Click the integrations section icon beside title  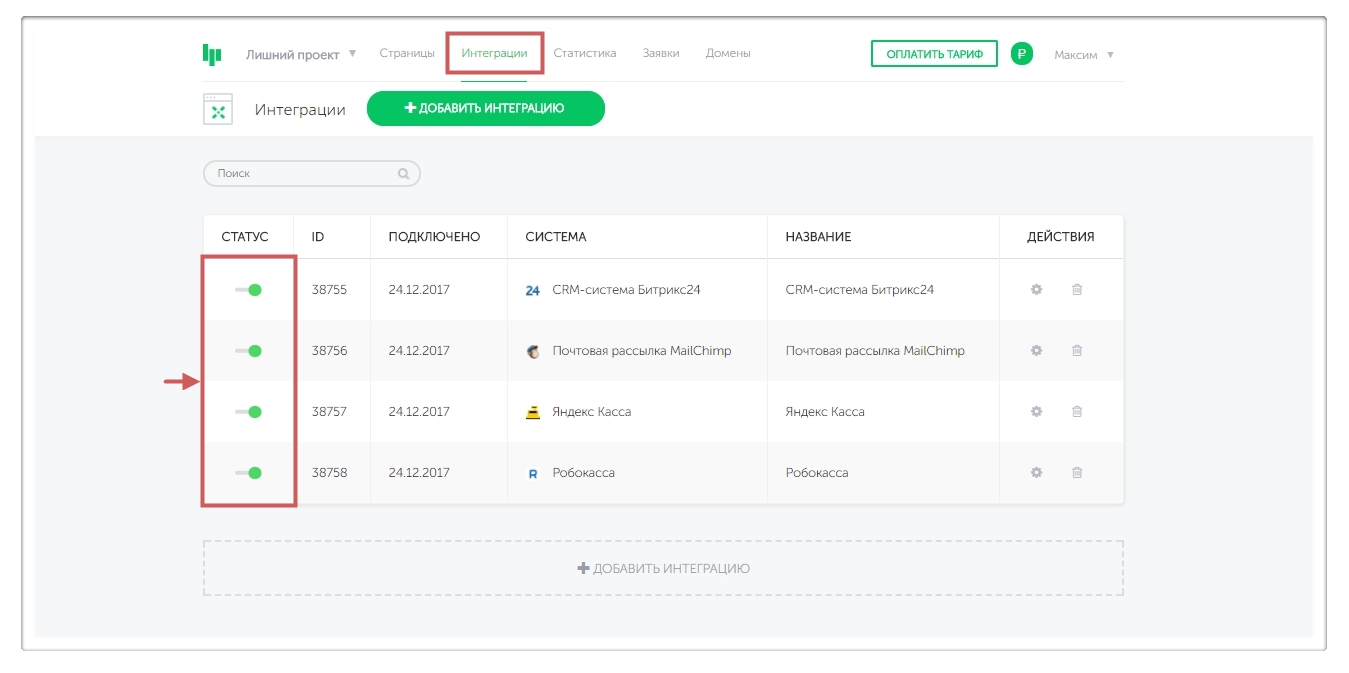coord(218,109)
